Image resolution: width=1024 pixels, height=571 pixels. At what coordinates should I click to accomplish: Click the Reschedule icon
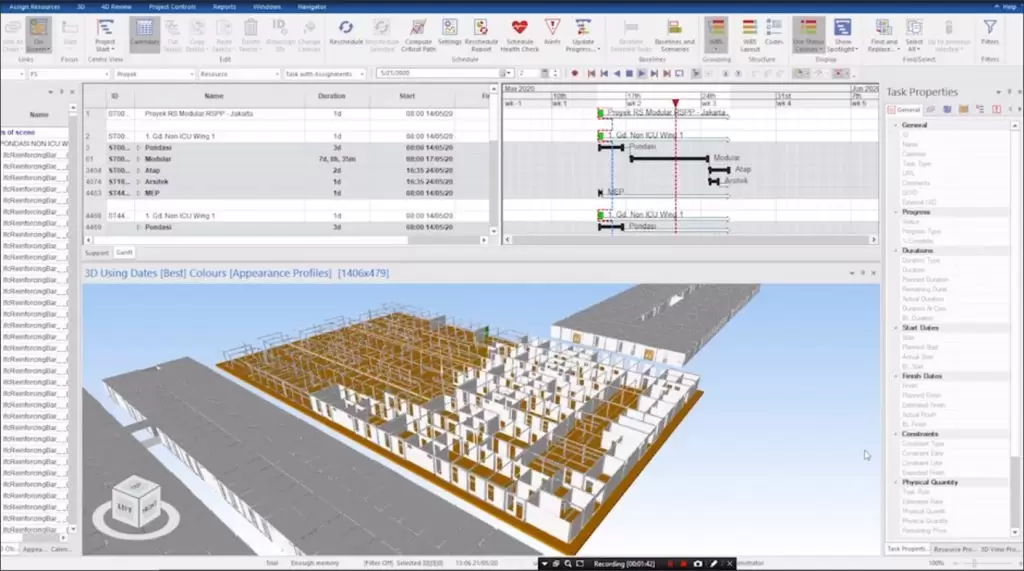pyautogui.click(x=346, y=30)
